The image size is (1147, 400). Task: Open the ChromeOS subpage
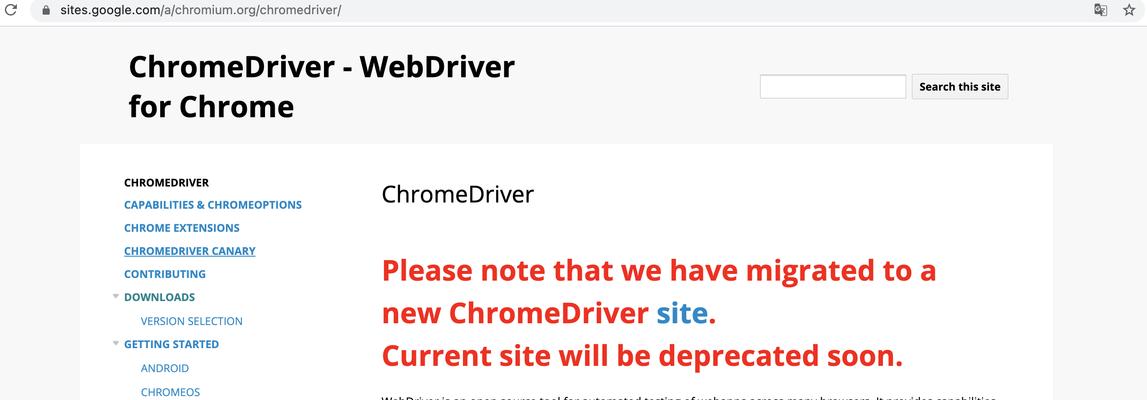[170, 392]
